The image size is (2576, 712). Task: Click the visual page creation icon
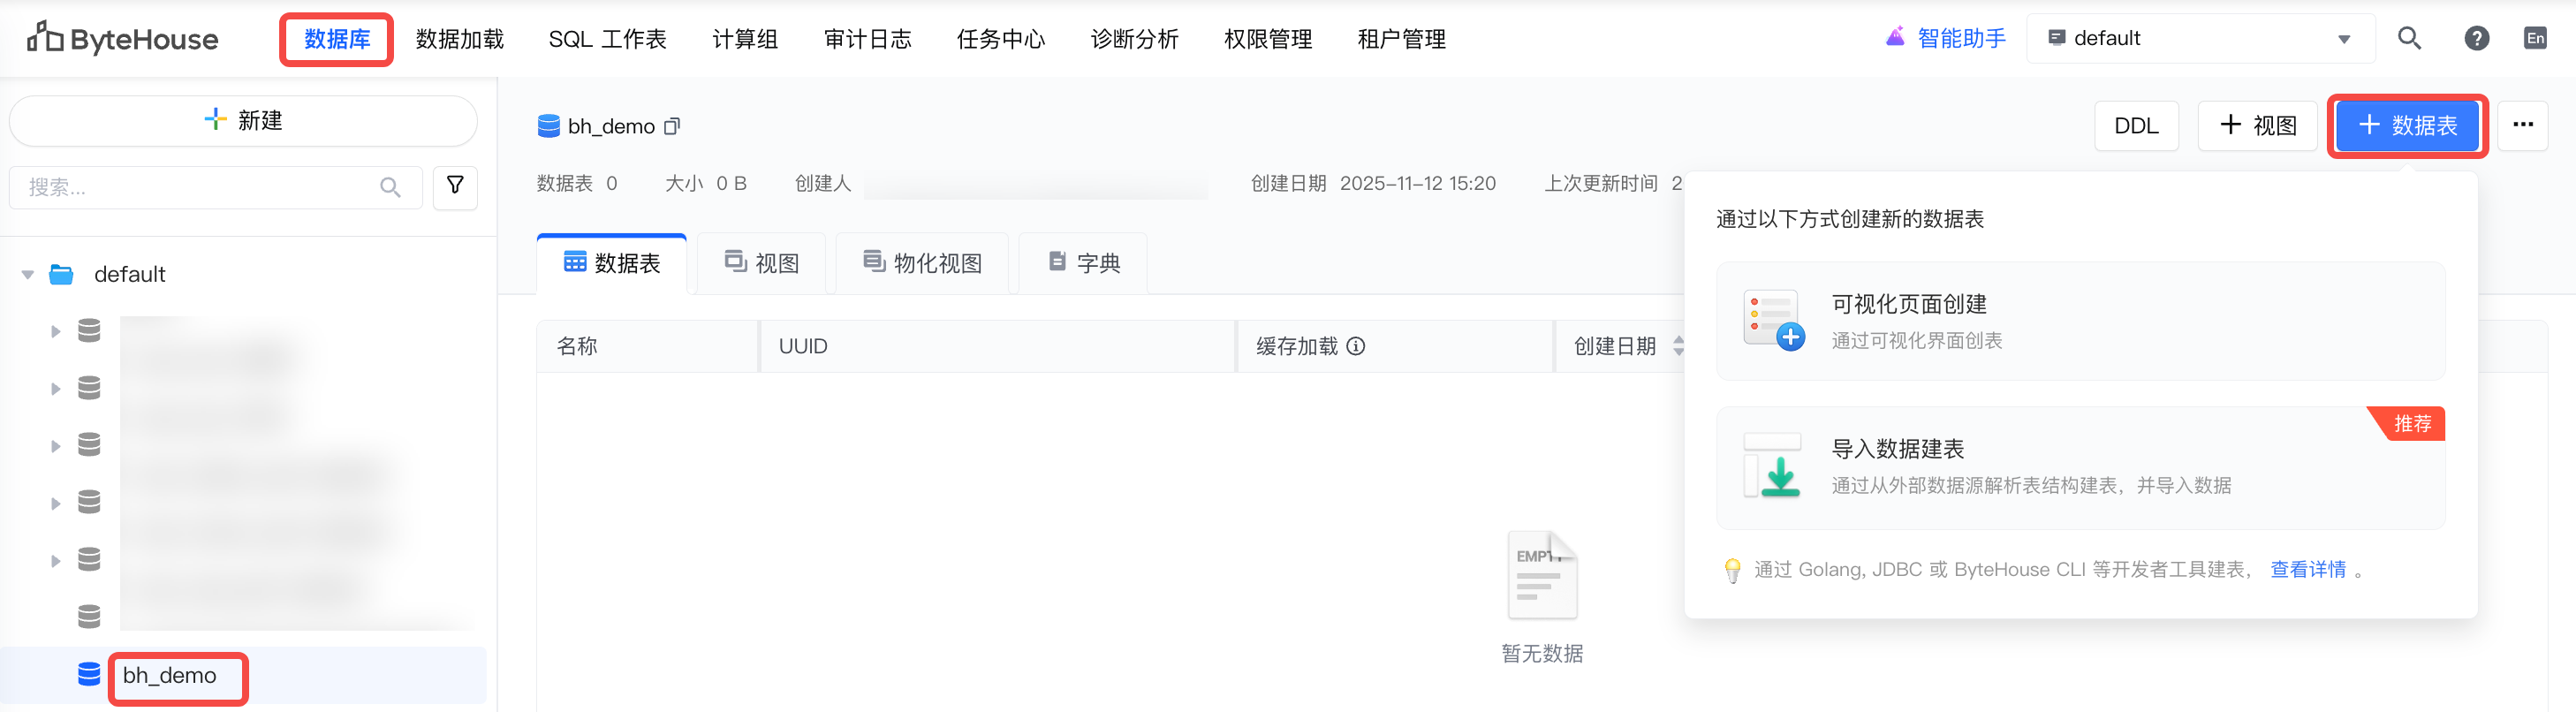click(1773, 320)
